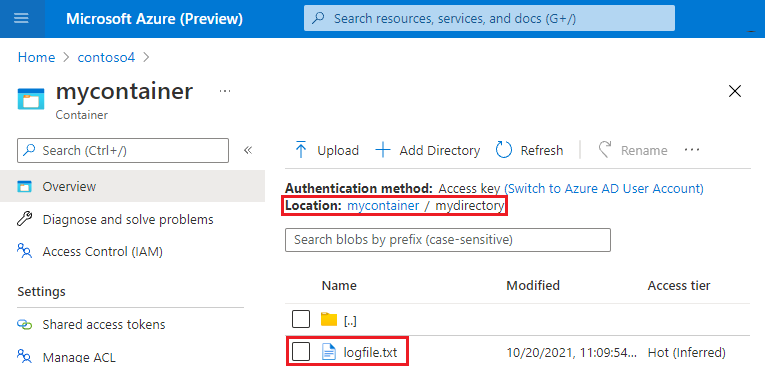Collapse the left navigation pane
The width and height of the screenshot is (765, 370).
pyautogui.click(x=248, y=150)
